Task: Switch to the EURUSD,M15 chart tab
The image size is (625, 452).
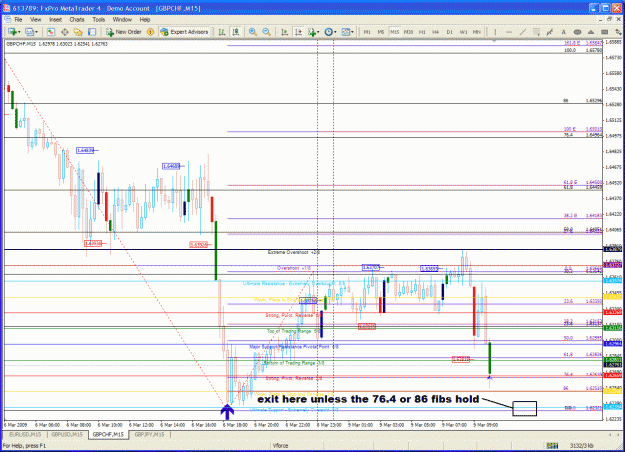Action: [25, 434]
